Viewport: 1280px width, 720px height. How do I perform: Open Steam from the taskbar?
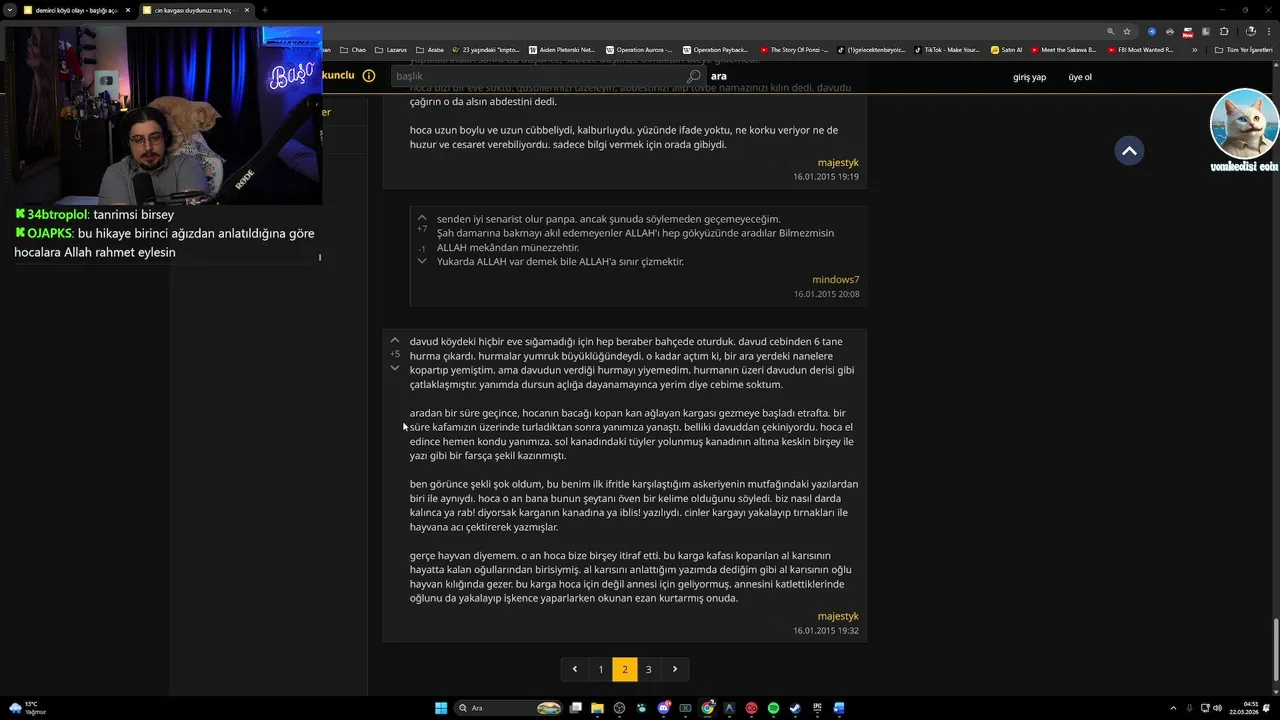tap(795, 708)
